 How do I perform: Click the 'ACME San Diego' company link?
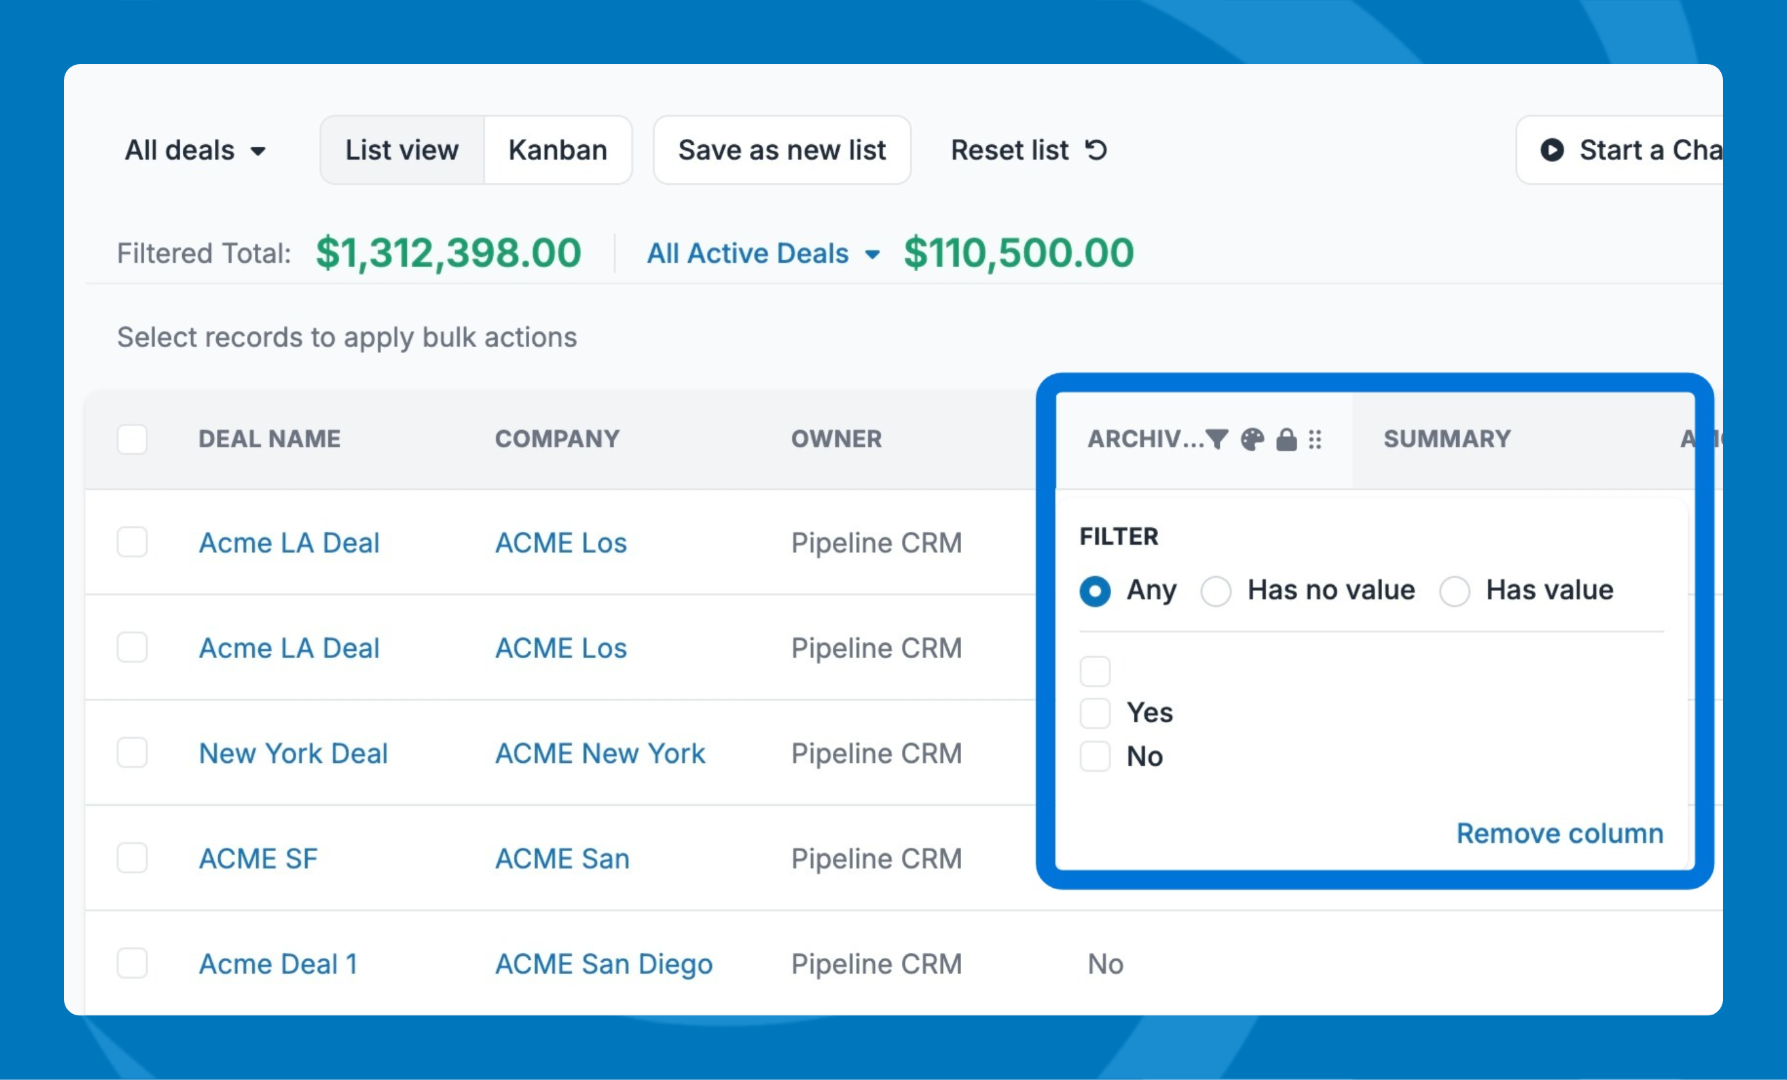pos(604,964)
